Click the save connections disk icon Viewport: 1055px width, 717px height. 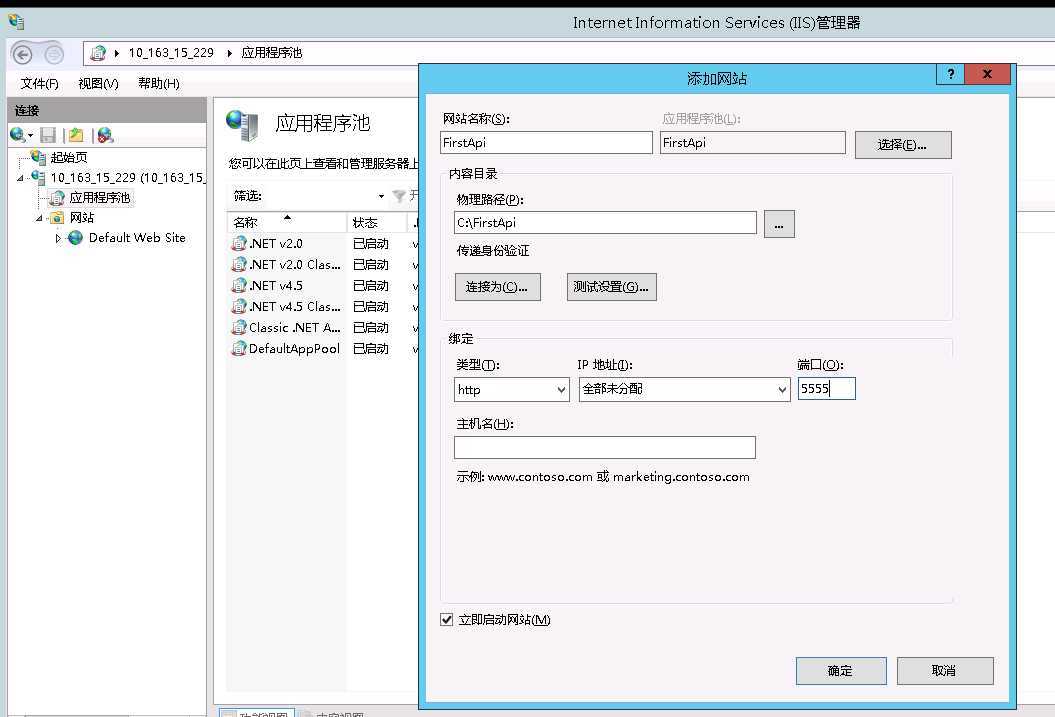point(48,135)
